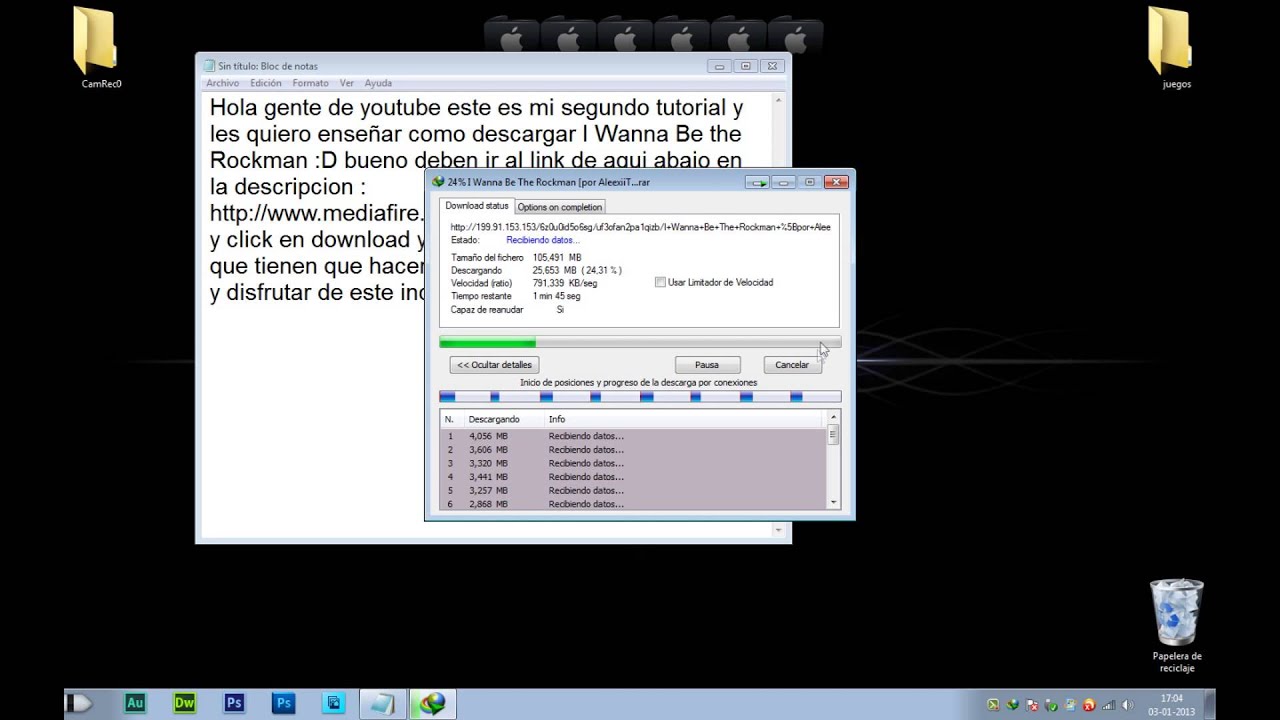Viewport: 1280px width, 720px height.
Task: Select connection row with 4,056 MB
Action: coord(633,436)
